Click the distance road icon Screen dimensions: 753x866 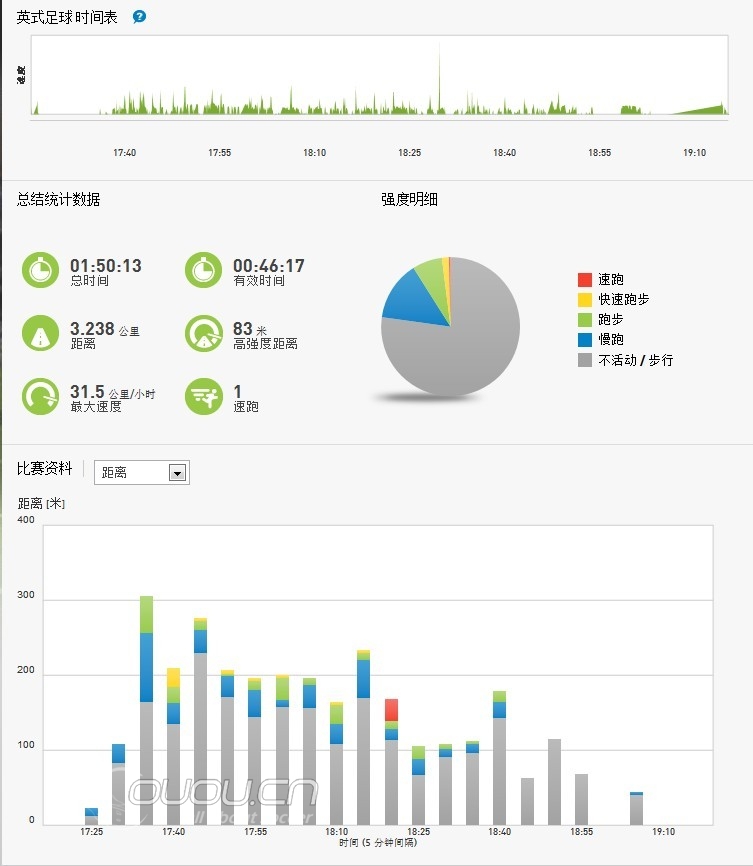(40, 335)
